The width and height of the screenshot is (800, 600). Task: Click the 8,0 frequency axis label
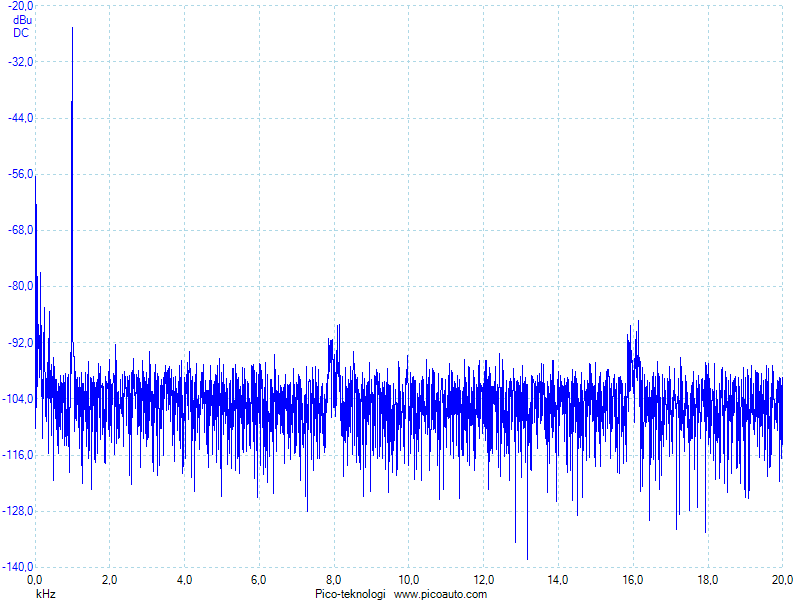click(334, 580)
